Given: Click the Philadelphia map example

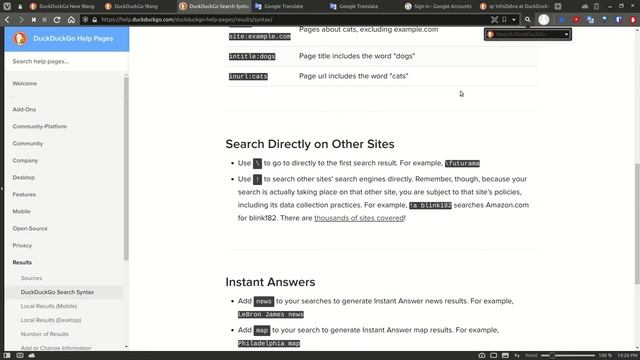Looking at the screenshot, I should coord(269,343).
